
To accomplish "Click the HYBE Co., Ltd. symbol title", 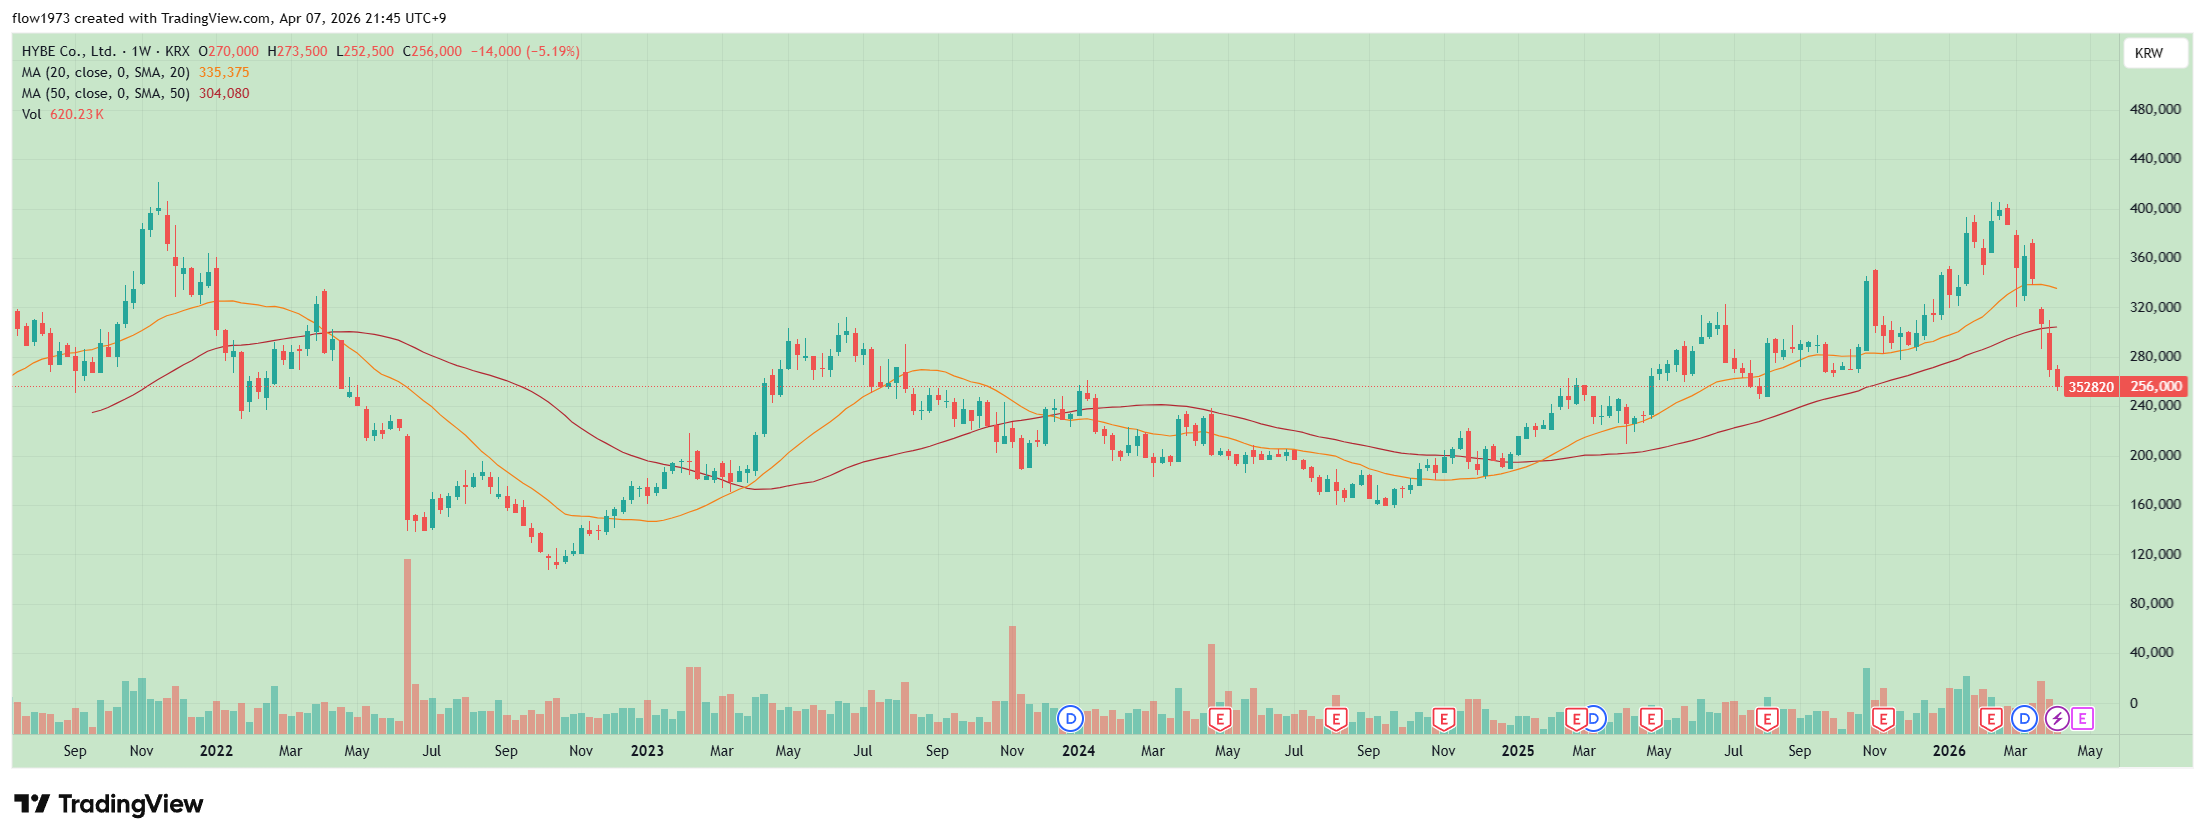I will click(x=68, y=51).
